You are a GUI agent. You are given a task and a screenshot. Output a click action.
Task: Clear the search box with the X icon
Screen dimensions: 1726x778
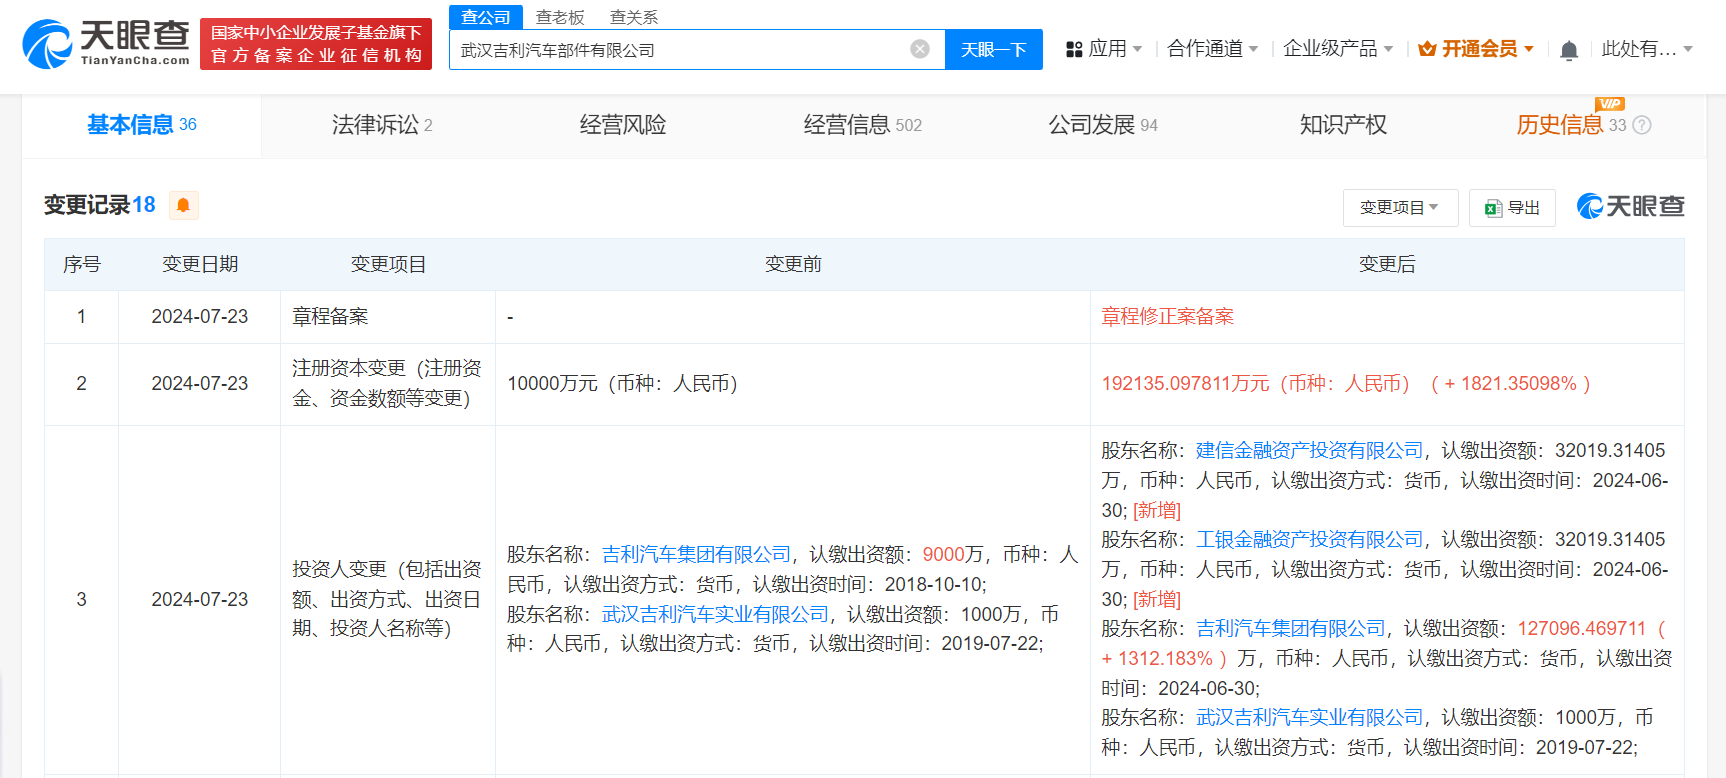click(920, 49)
